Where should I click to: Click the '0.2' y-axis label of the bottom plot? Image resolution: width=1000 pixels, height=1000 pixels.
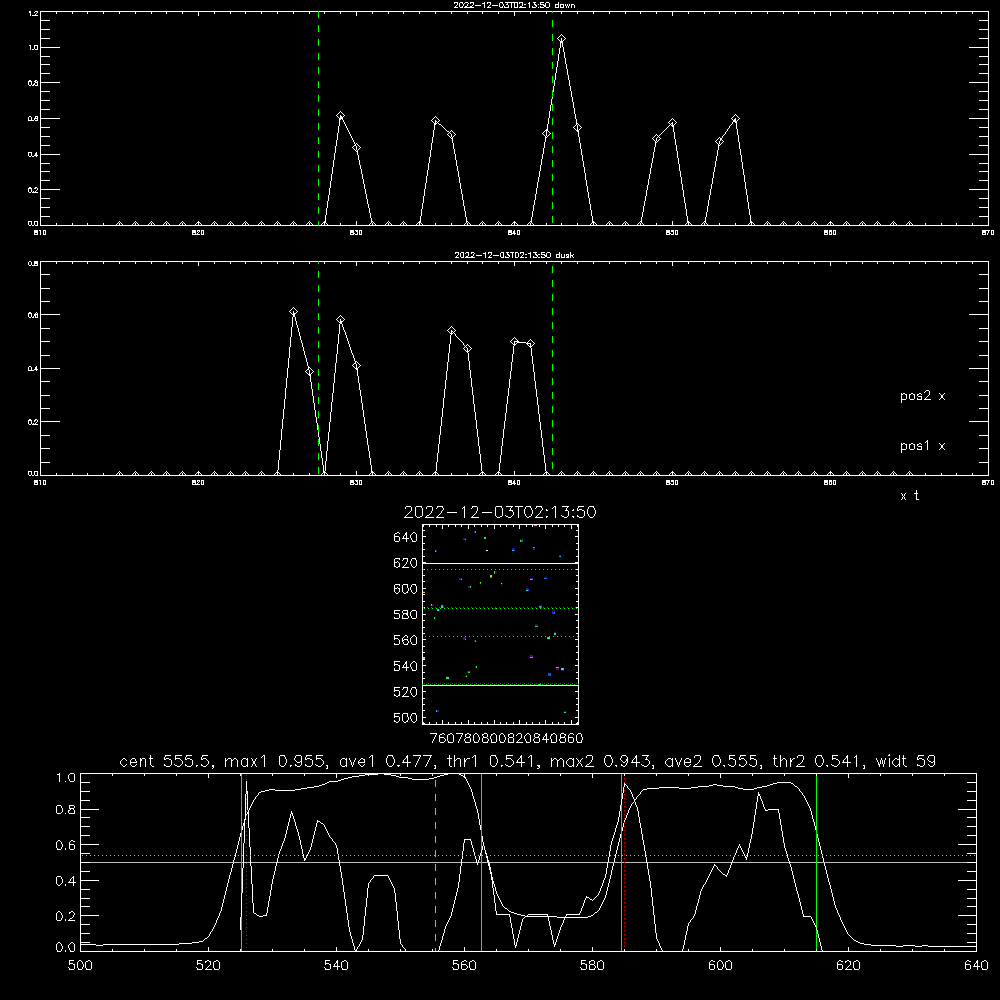[x=66, y=916]
